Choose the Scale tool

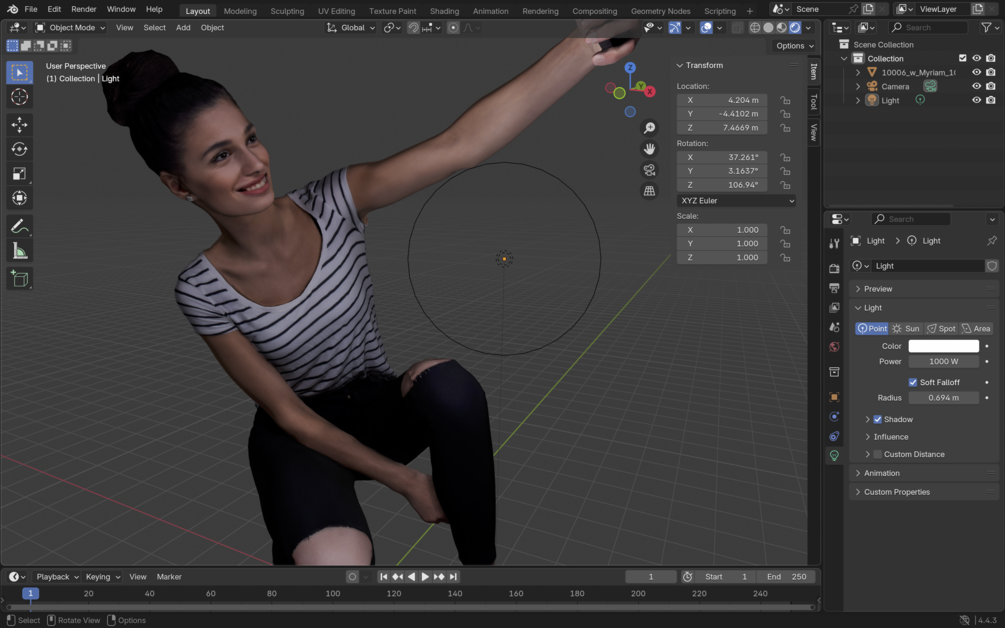(x=19, y=174)
